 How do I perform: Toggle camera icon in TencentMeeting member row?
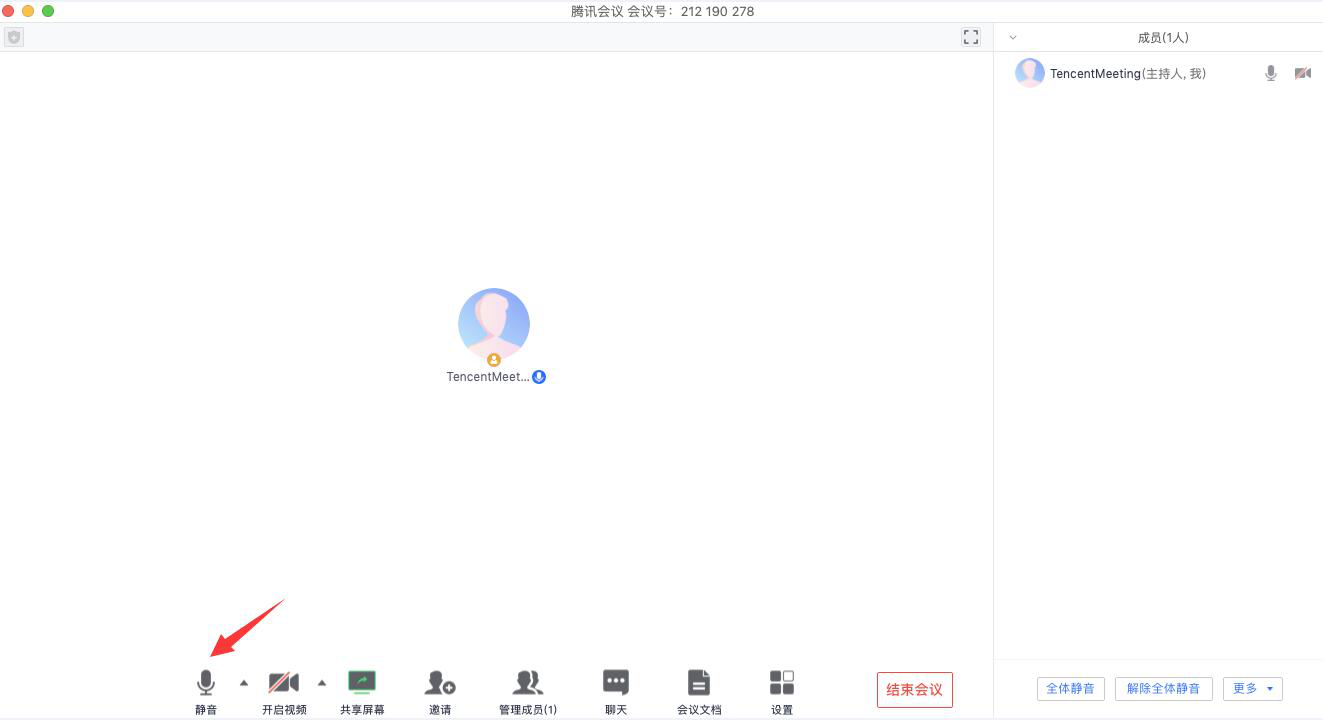coord(1302,73)
